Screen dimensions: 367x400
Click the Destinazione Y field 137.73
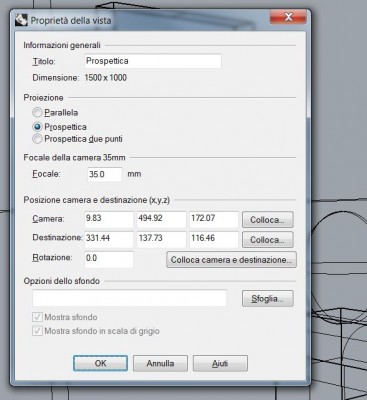pos(162,239)
